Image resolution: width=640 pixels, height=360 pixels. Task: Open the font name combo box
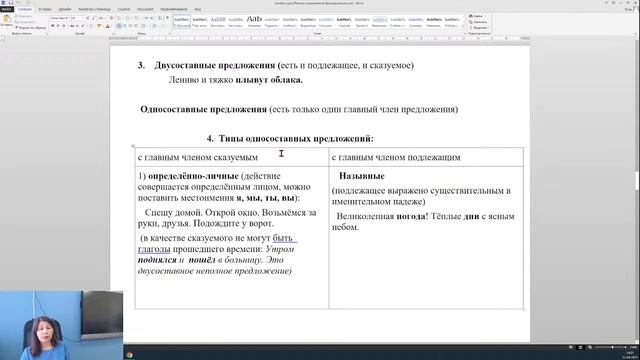(x=60, y=18)
